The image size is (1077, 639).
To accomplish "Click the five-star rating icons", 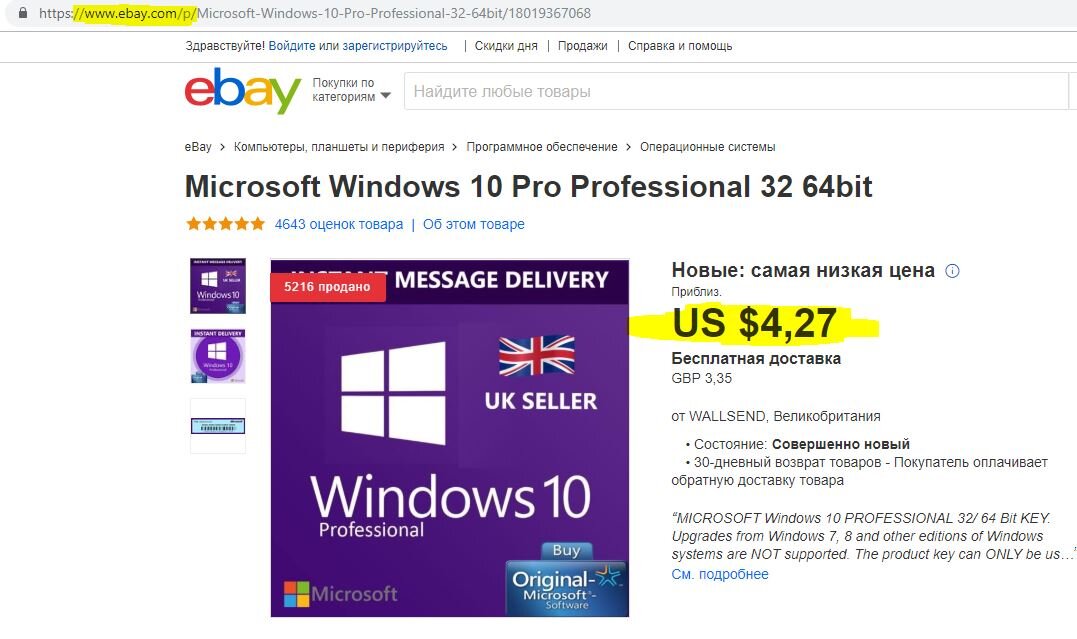I will 225,224.
